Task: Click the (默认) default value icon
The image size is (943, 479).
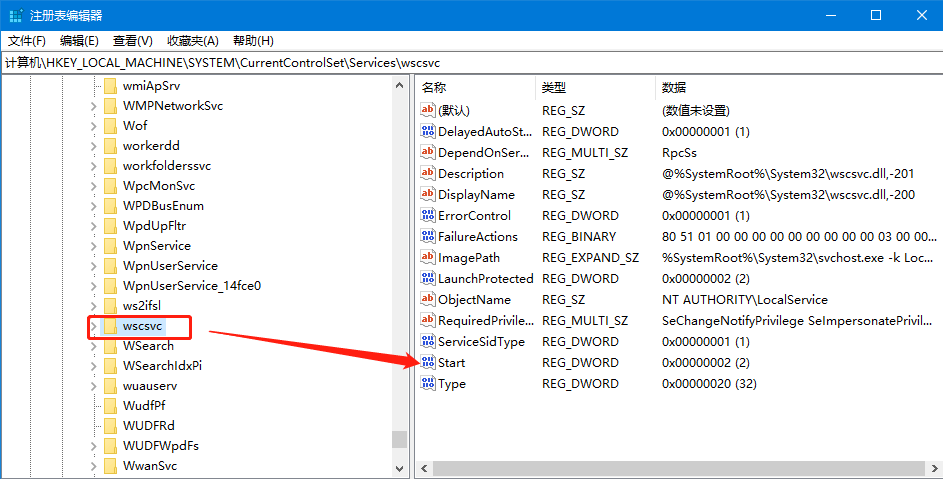Action: click(428, 110)
